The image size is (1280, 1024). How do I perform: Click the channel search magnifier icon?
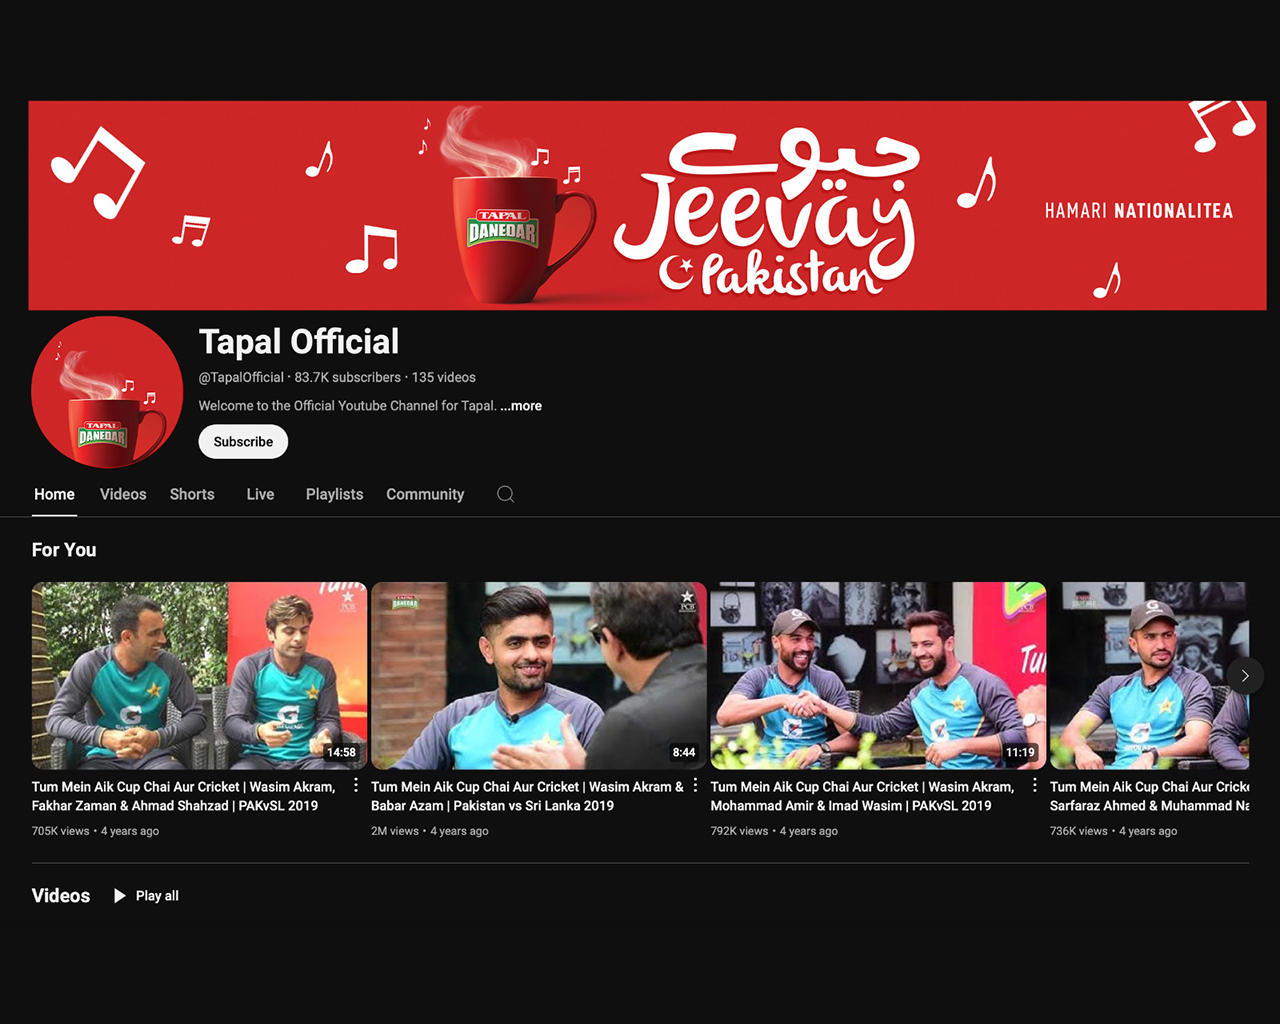tap(506, 494)
